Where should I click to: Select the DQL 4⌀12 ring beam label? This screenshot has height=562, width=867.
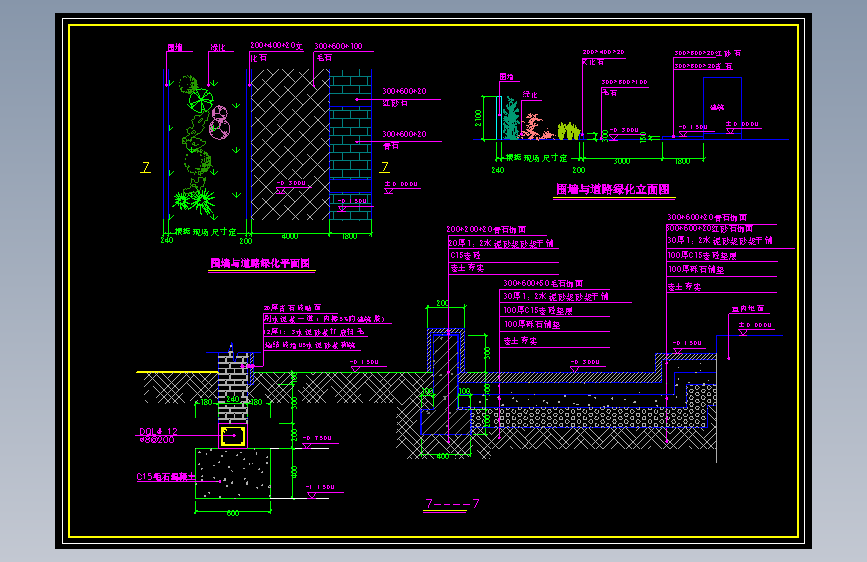pyautogui.click(x=158, y=431)
